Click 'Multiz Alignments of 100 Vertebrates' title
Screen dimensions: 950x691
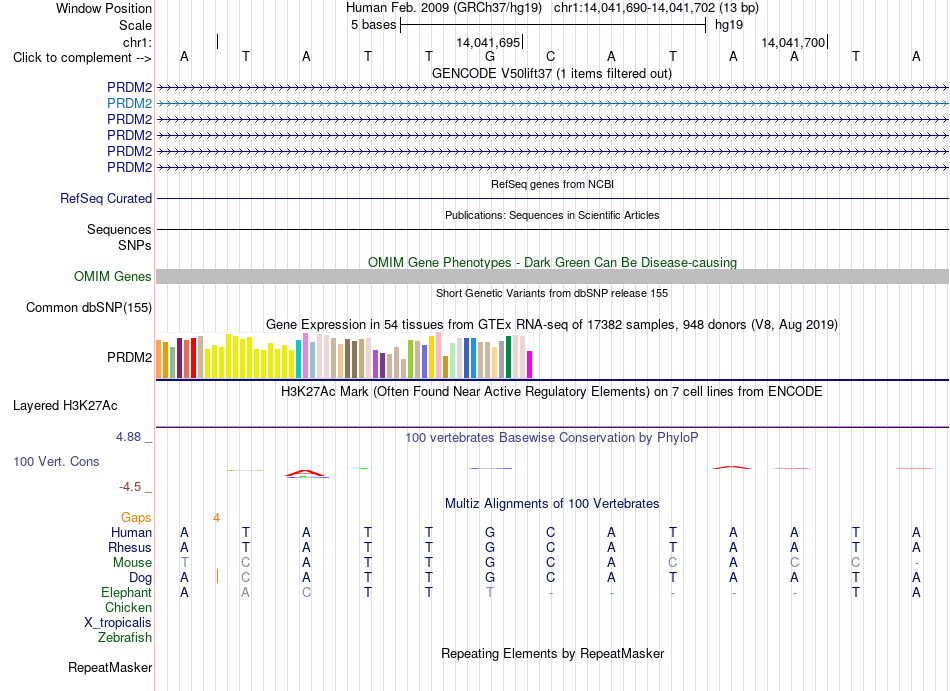coord(552,504)
